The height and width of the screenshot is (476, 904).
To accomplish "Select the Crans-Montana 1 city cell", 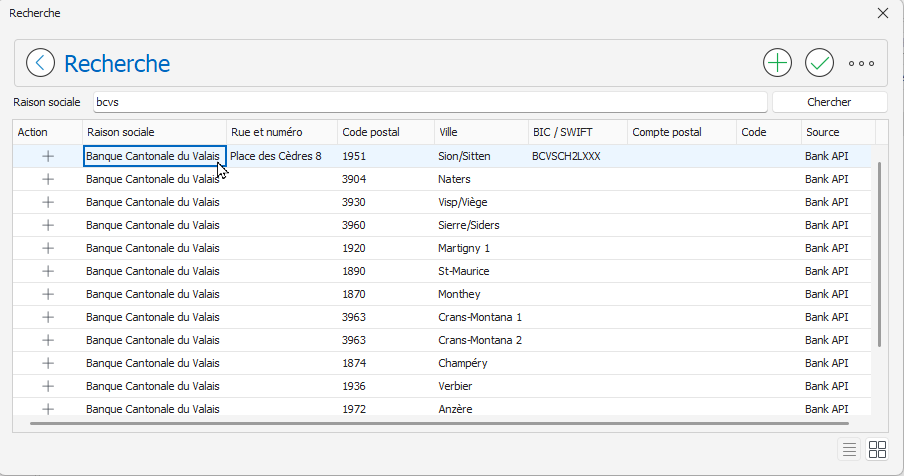I will 481,318.
